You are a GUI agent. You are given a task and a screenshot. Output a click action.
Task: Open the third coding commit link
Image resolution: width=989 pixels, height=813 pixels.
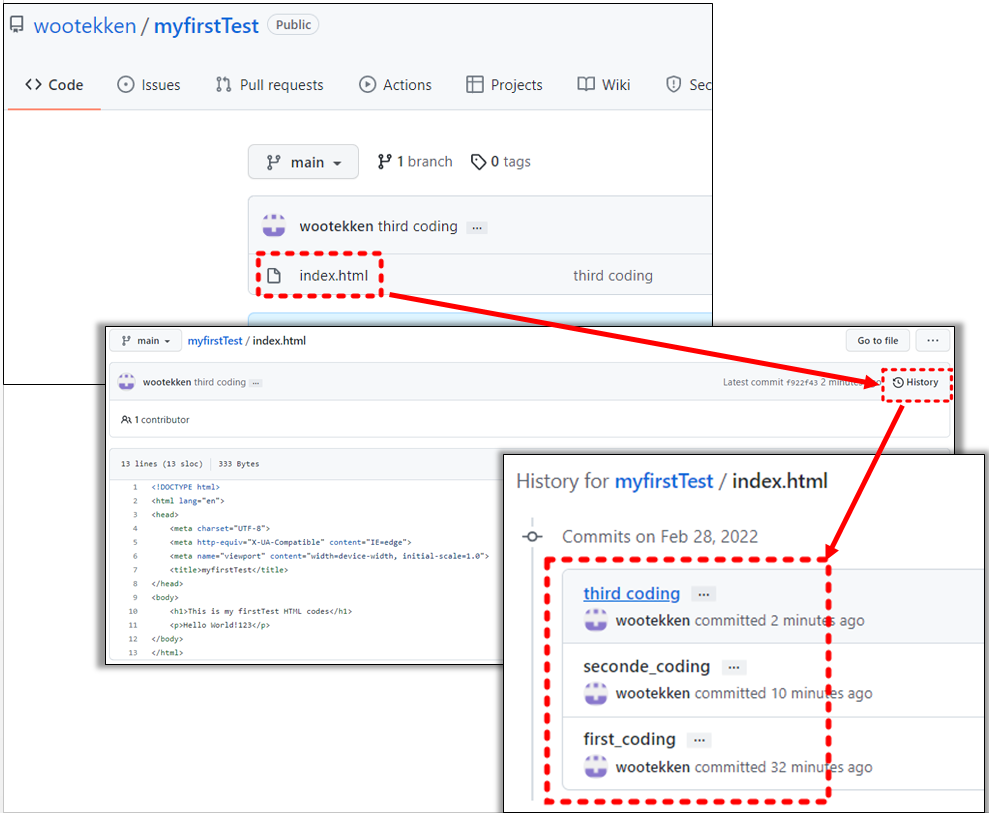point(631,594)
